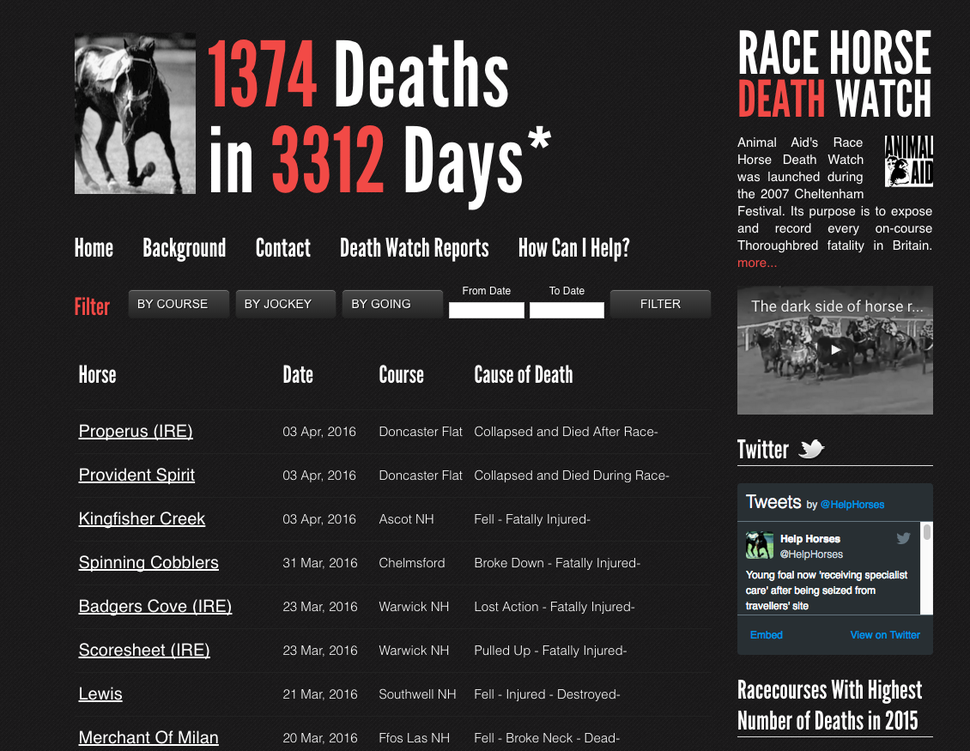Open How Can I Help? page
Screen dimensions: 970x751
[x=574, y=248]
